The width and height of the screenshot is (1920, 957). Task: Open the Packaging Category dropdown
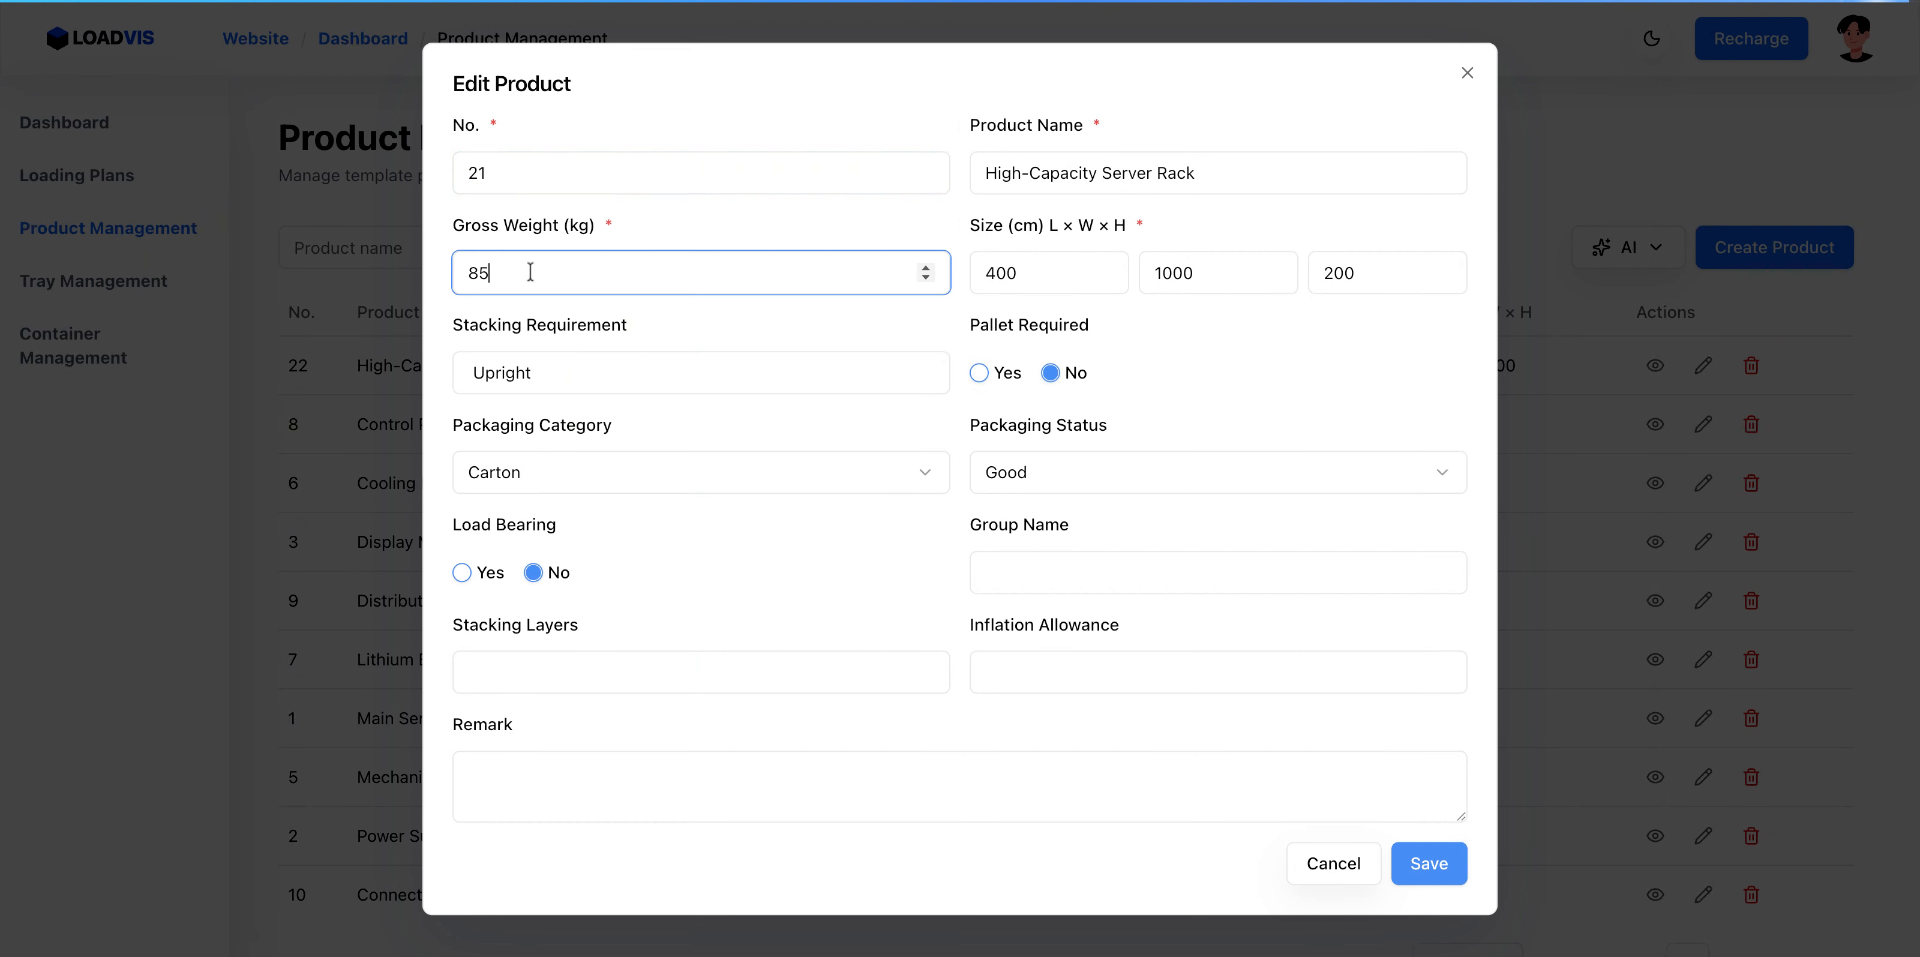click(x=700, y=472)
